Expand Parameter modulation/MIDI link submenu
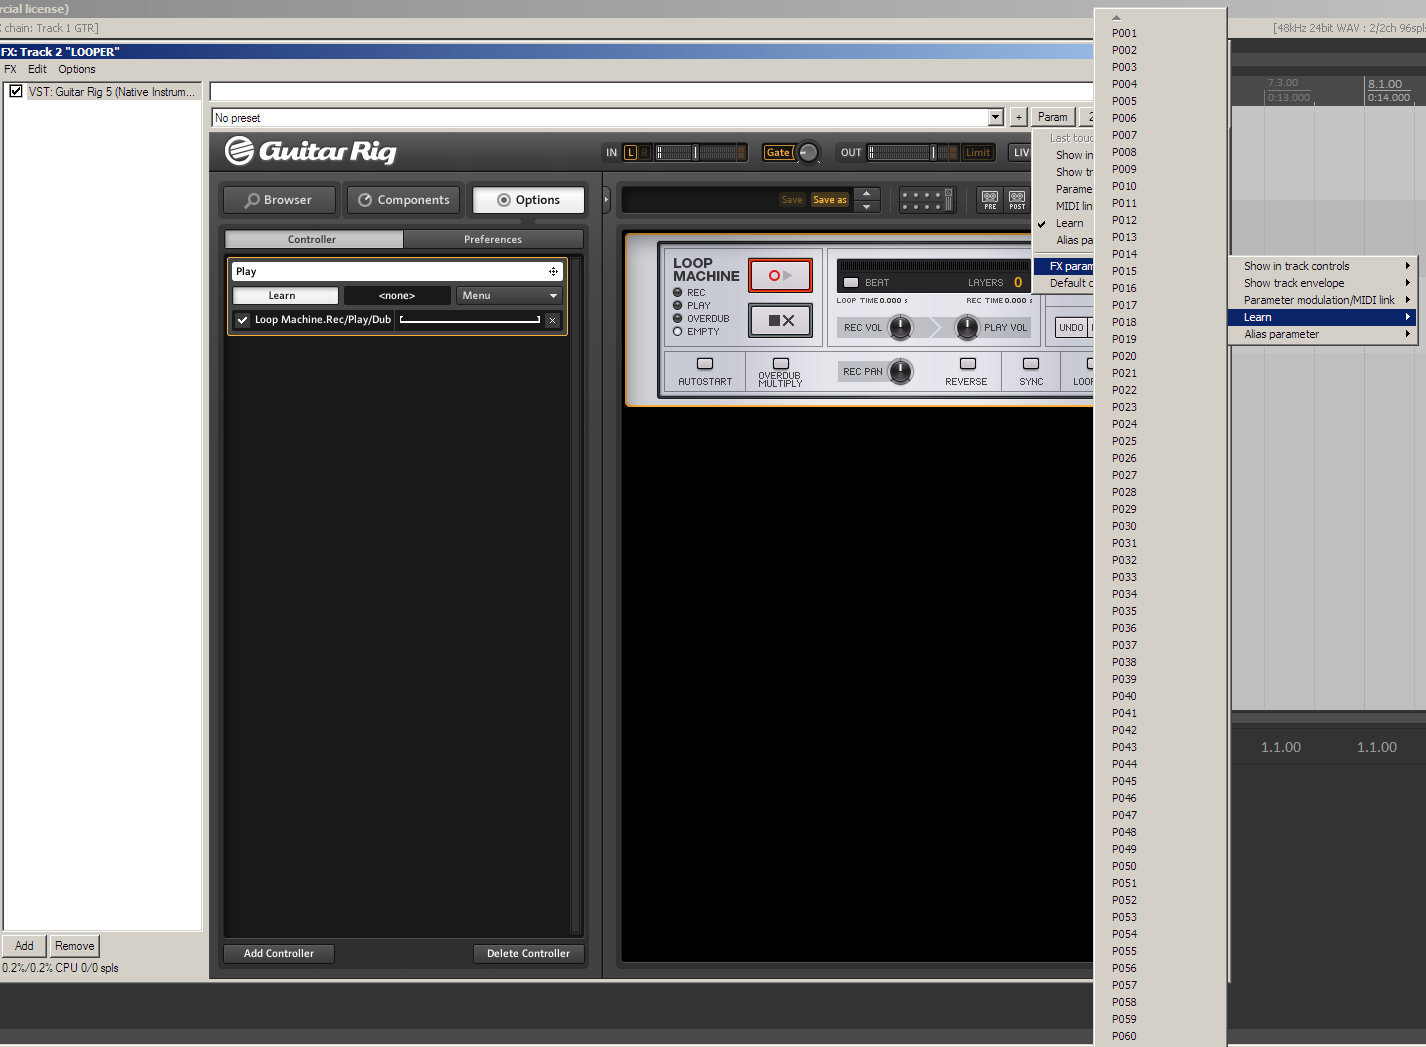 (1320, 300)
